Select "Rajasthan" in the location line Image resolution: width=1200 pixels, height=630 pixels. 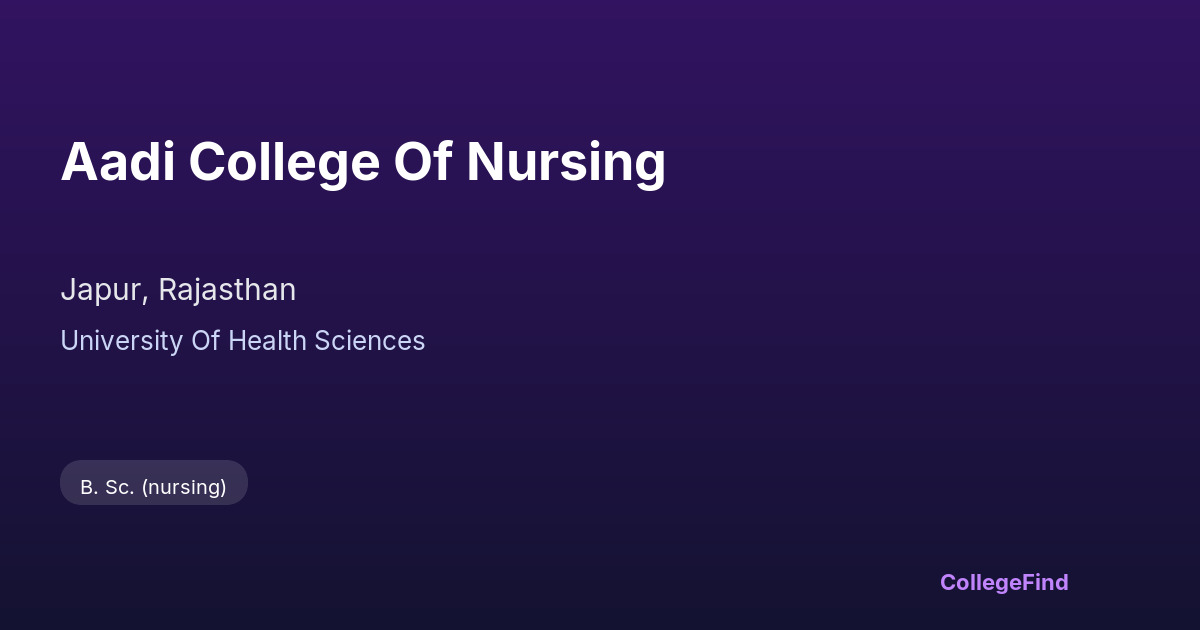click(x=227, y=290)
